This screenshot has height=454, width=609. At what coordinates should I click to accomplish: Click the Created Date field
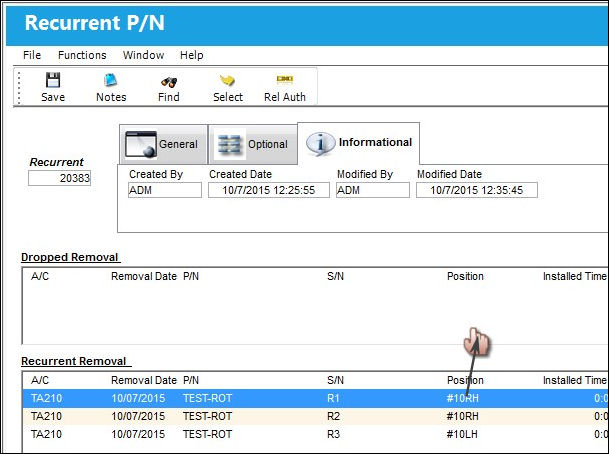click(x=269, y=190)
